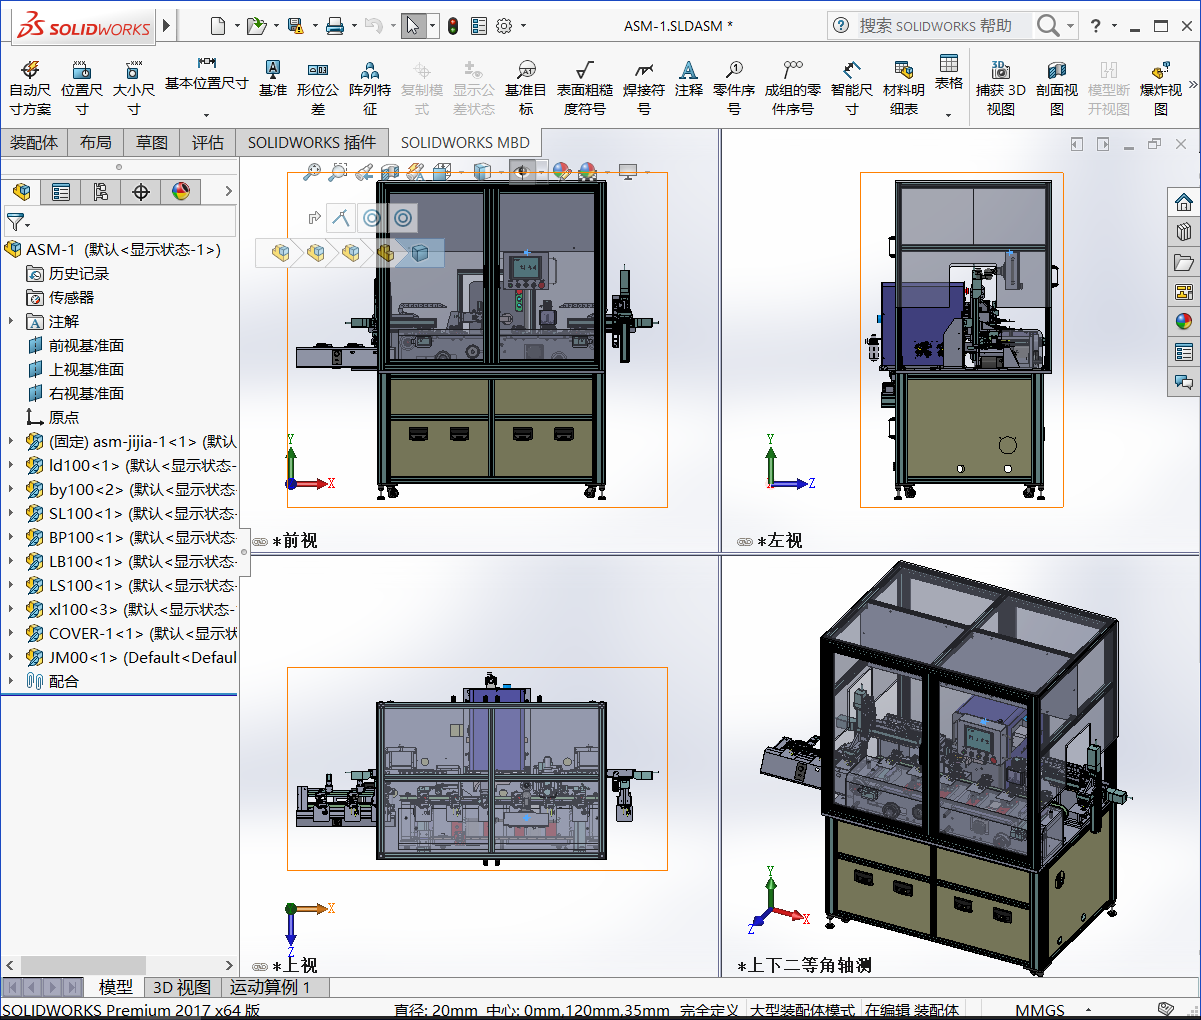1201x1020 pixels.
Task: Open the Open-file dropdown arrow
Action: tap(277, 26)
